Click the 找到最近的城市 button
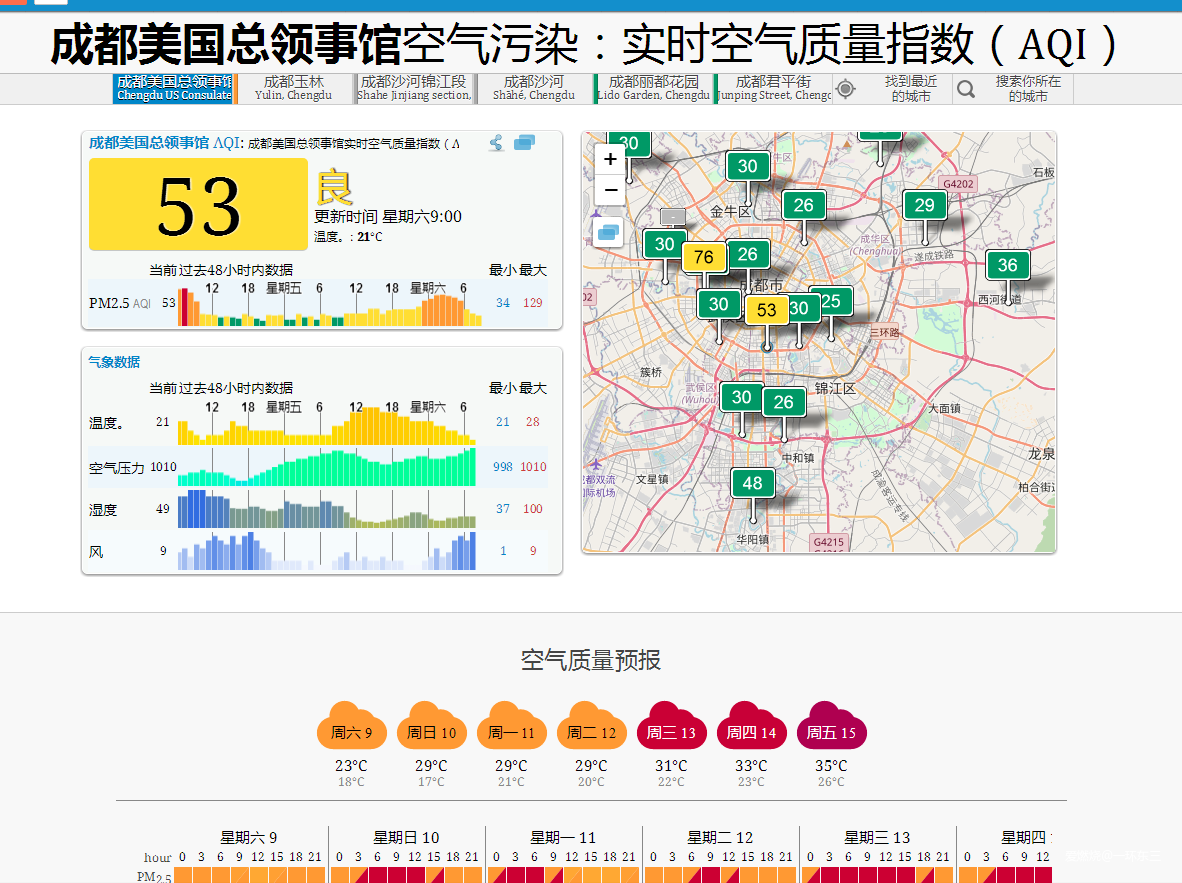 911,89
